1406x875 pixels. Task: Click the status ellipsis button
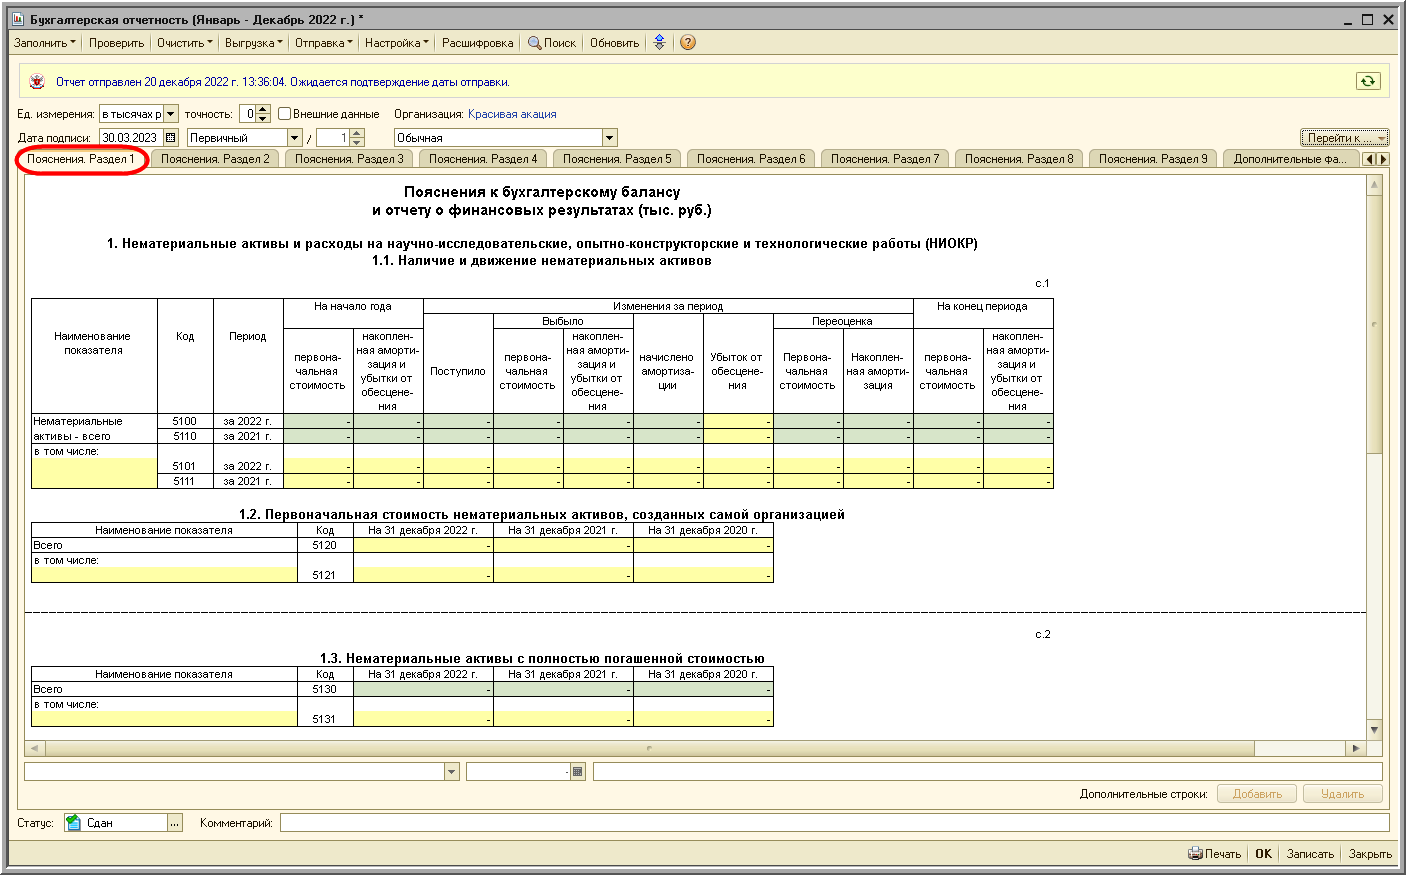pos(175,823)
